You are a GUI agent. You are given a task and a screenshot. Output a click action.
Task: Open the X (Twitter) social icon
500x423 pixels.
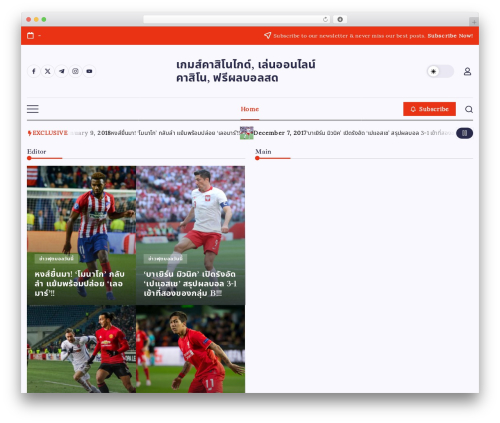click(48, 71)
